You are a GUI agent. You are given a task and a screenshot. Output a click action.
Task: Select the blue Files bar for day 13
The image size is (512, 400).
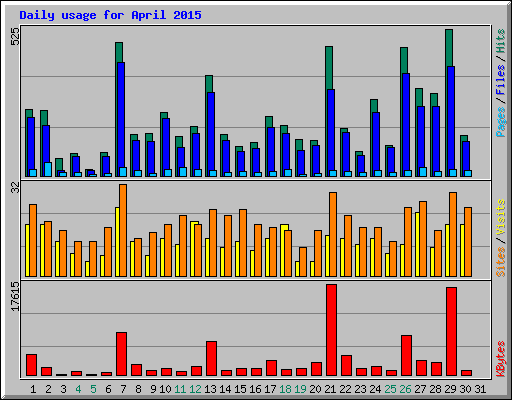(x=211, y=131)
